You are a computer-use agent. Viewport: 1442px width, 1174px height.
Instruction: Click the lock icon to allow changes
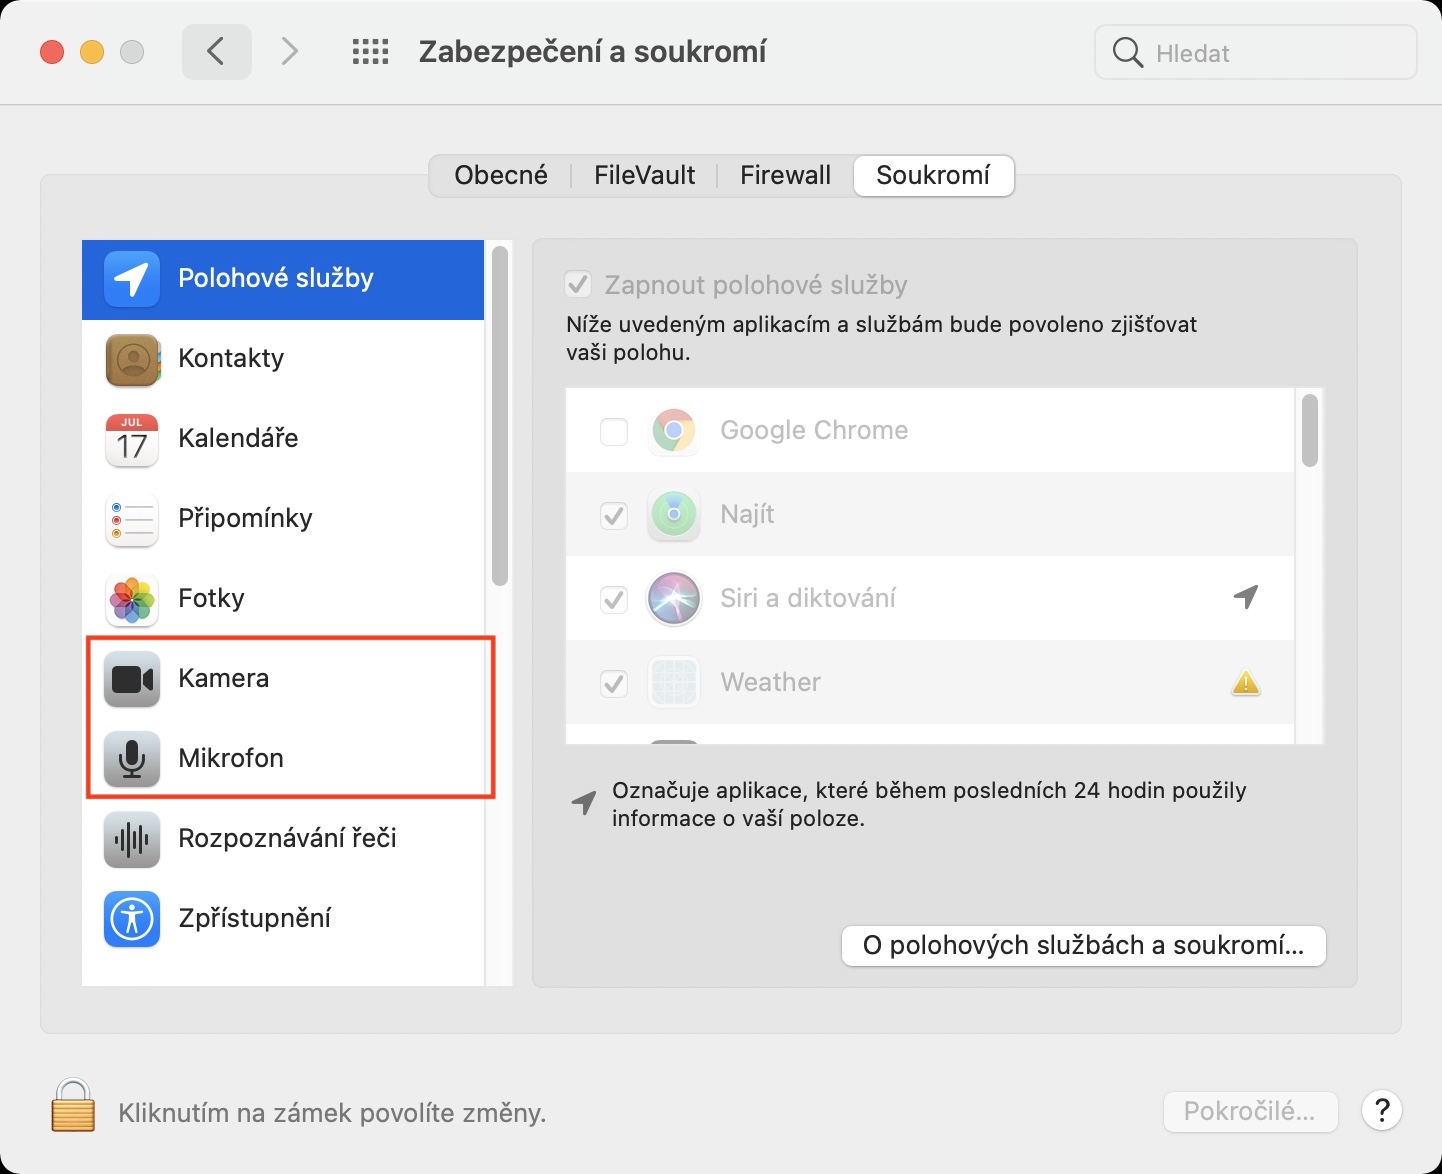point(73,1107)
